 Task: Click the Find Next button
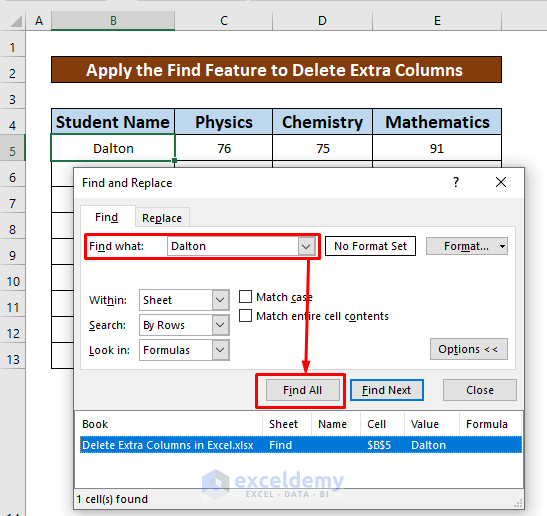[x=387, y=390]
